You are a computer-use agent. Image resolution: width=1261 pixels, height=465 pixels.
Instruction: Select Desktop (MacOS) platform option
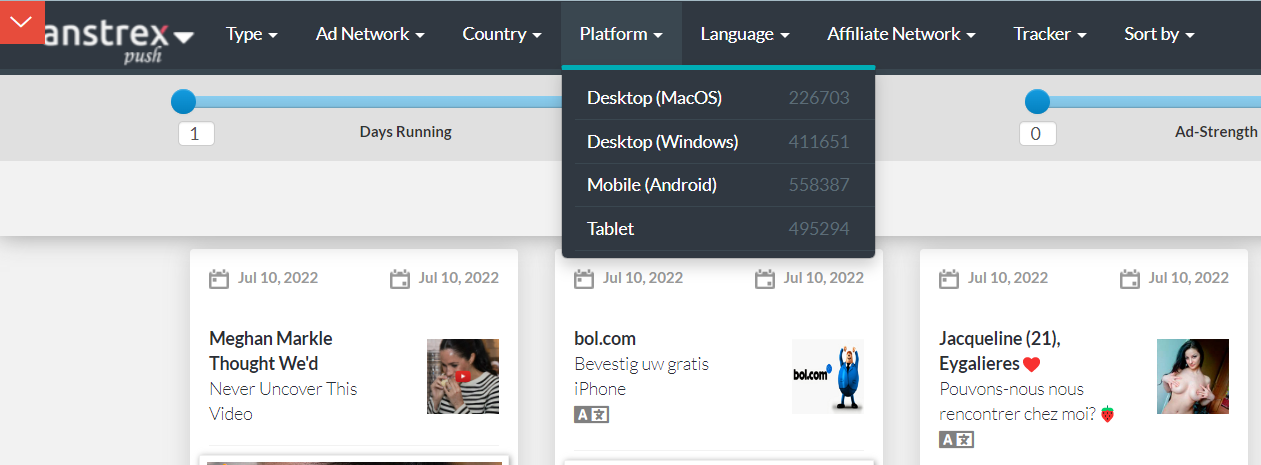[x=654, y=98]
